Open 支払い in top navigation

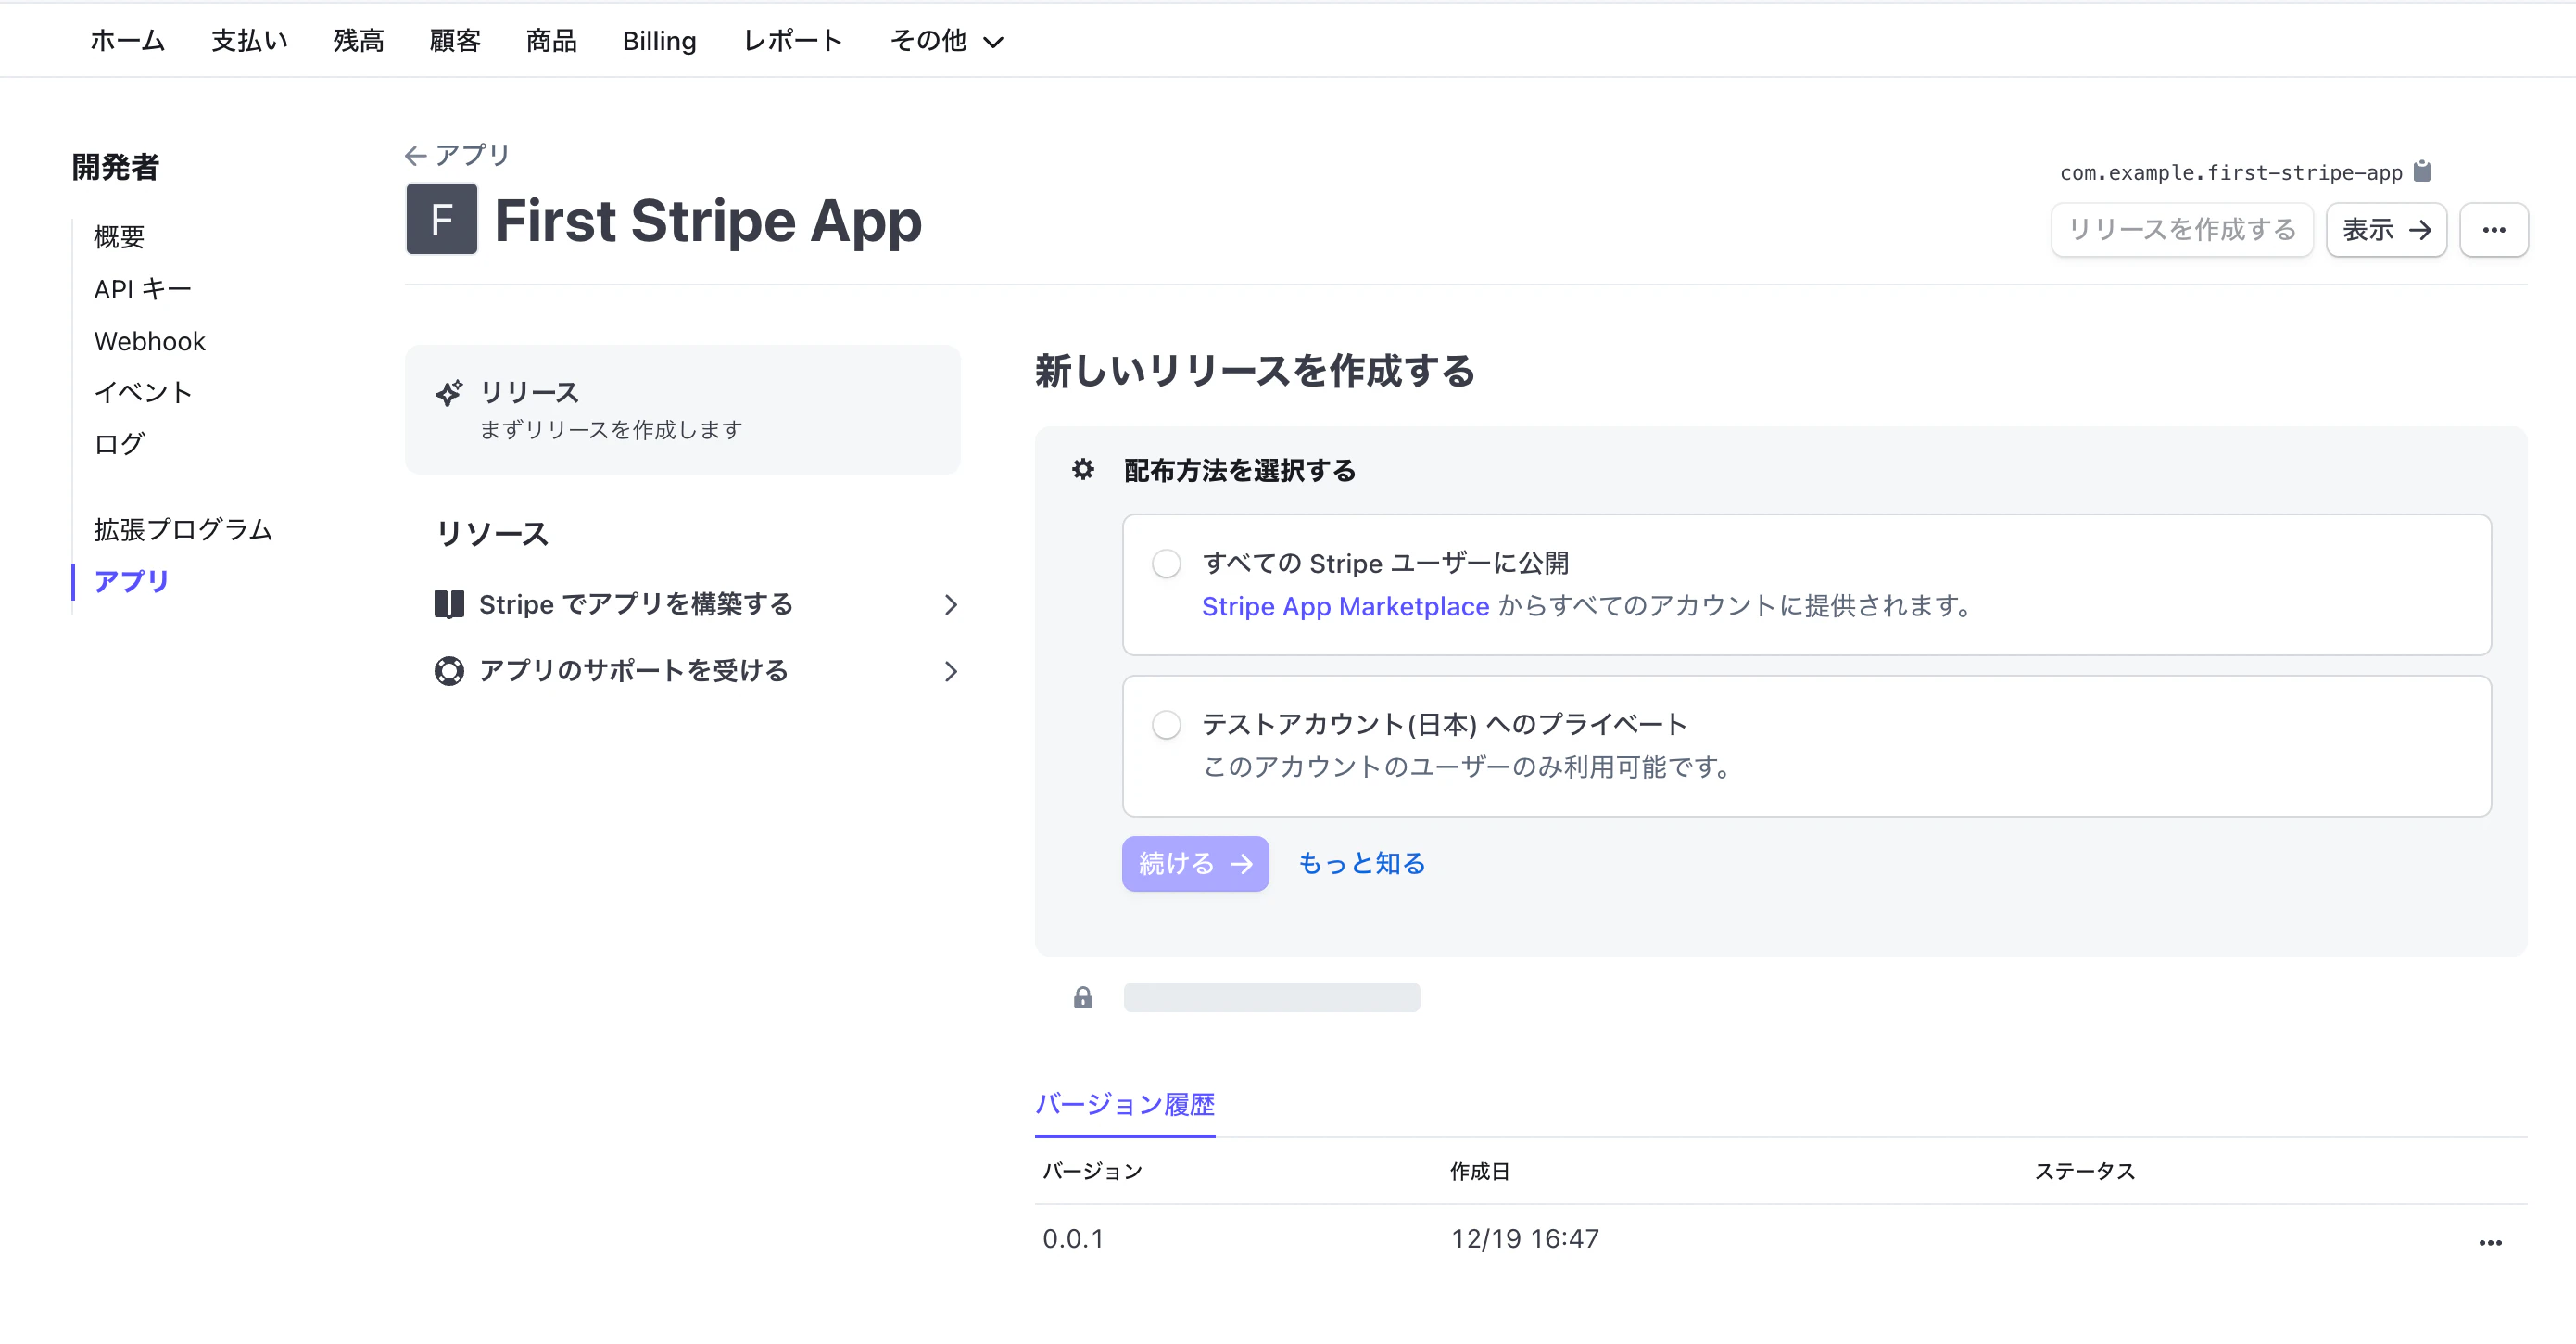point(249,41)
